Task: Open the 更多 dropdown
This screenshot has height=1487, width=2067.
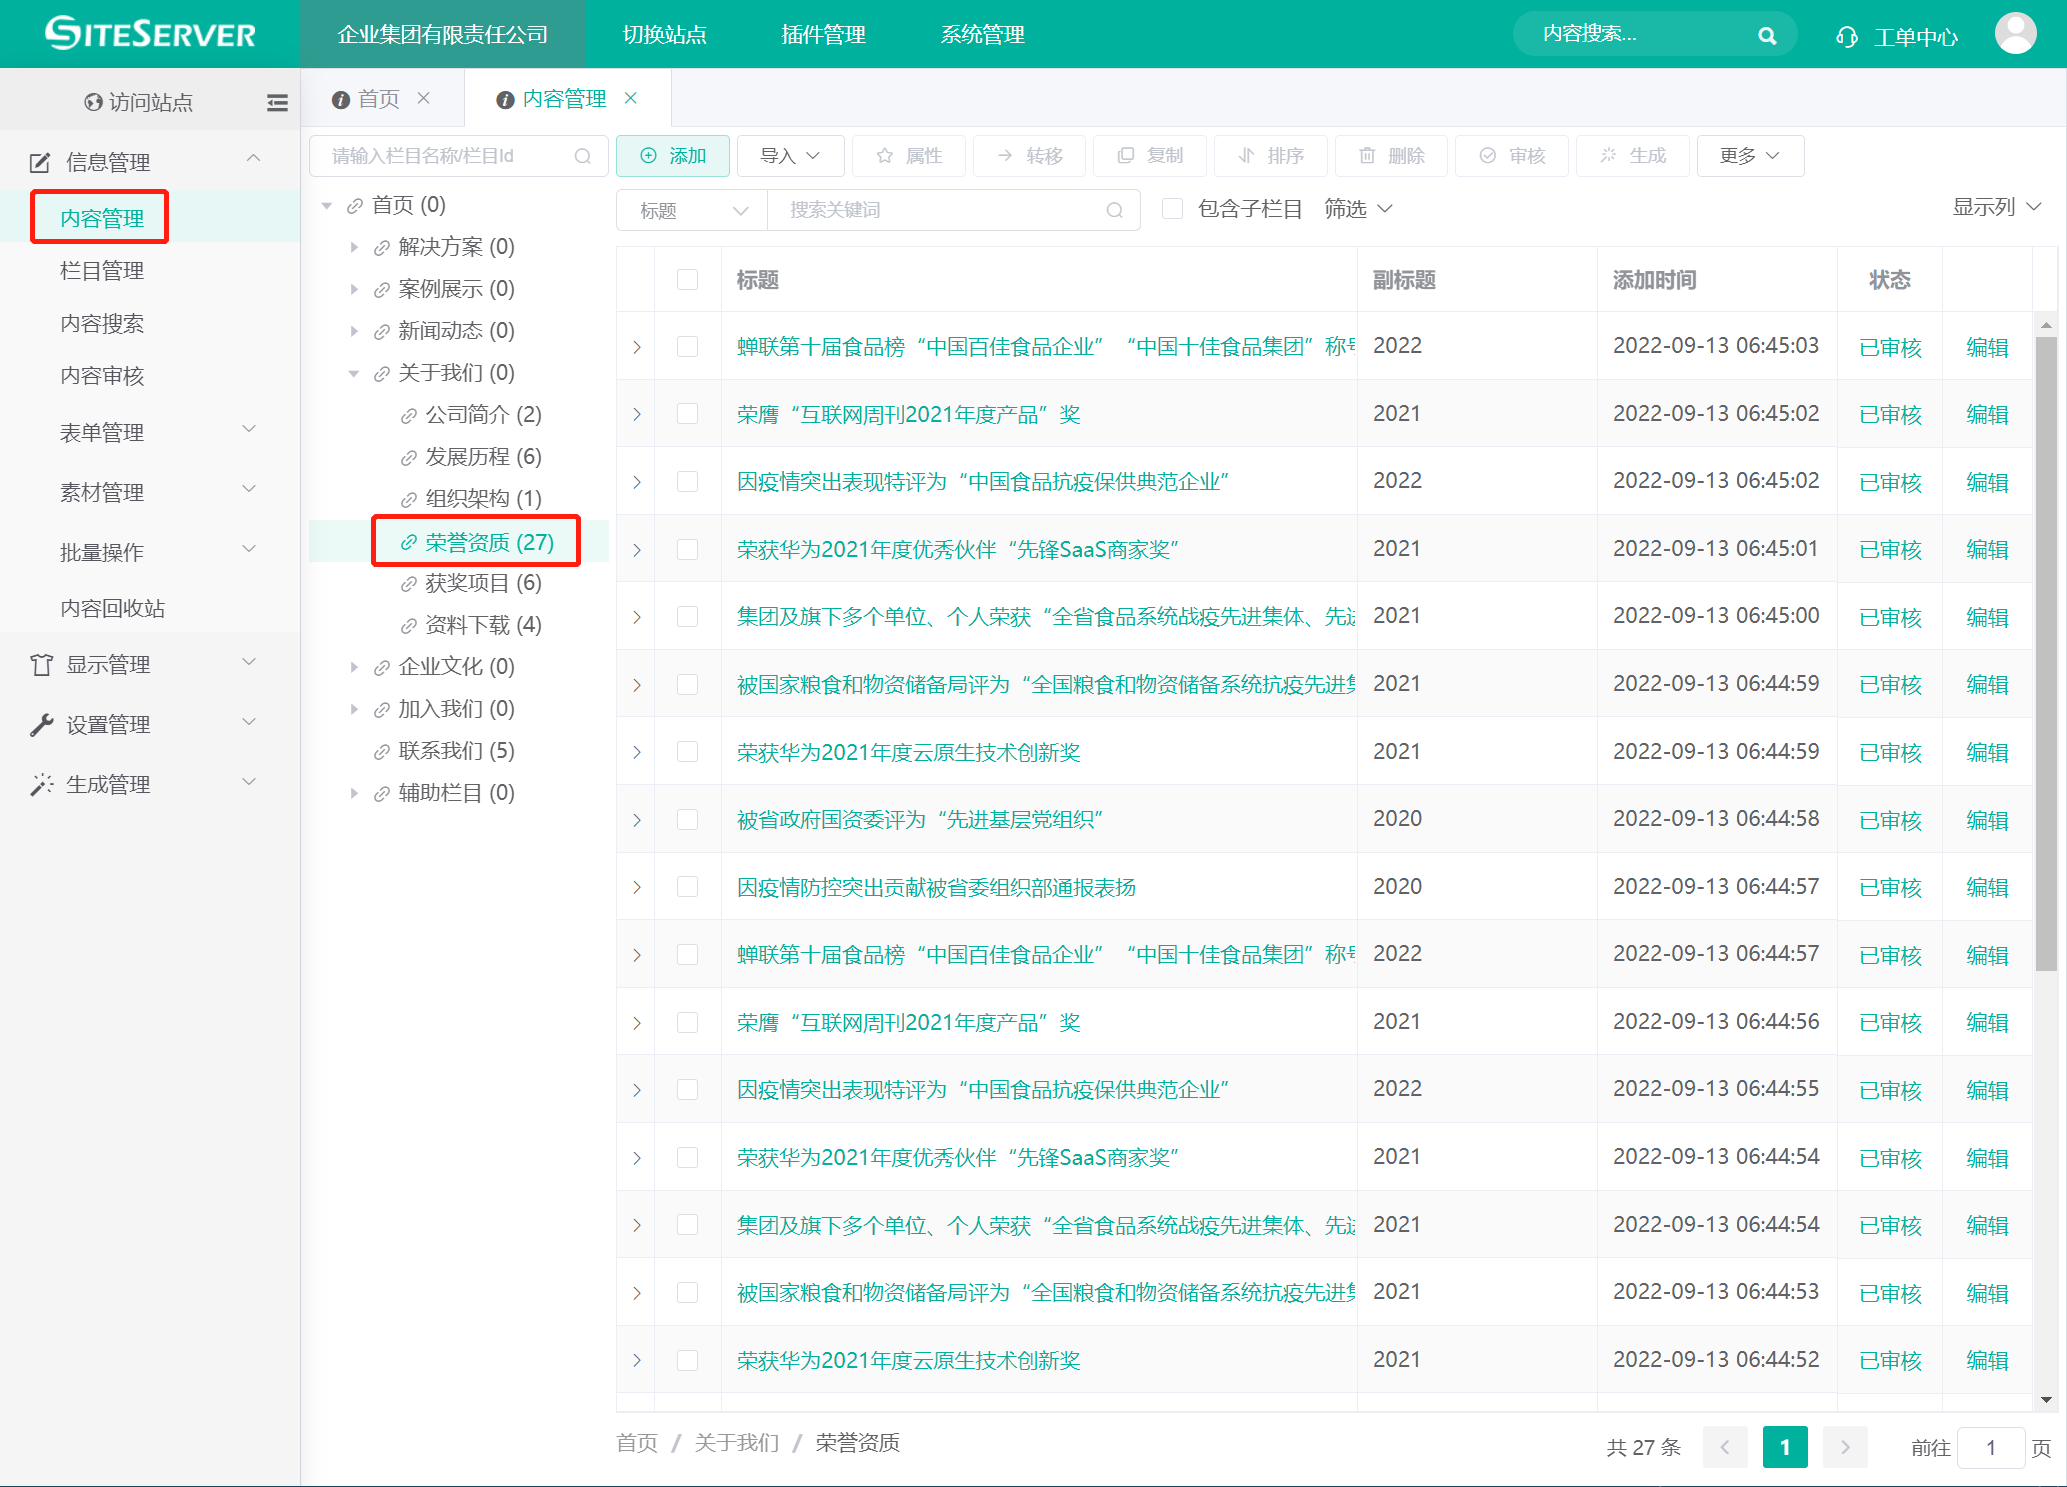Action: pos(1750,156)
